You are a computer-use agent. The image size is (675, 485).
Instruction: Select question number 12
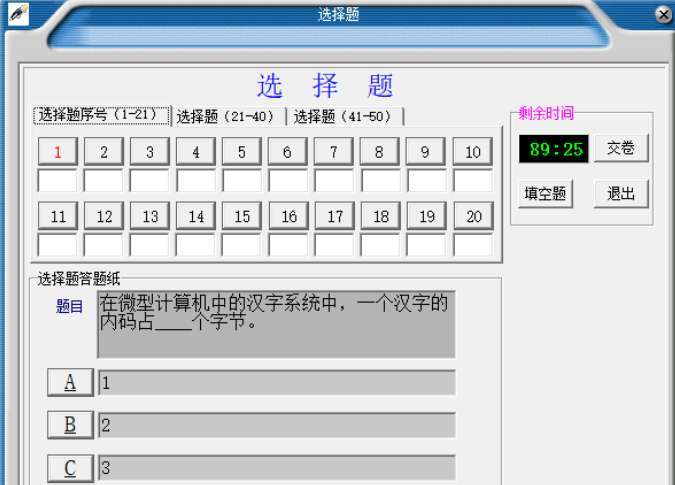click(x=104, y=216)
